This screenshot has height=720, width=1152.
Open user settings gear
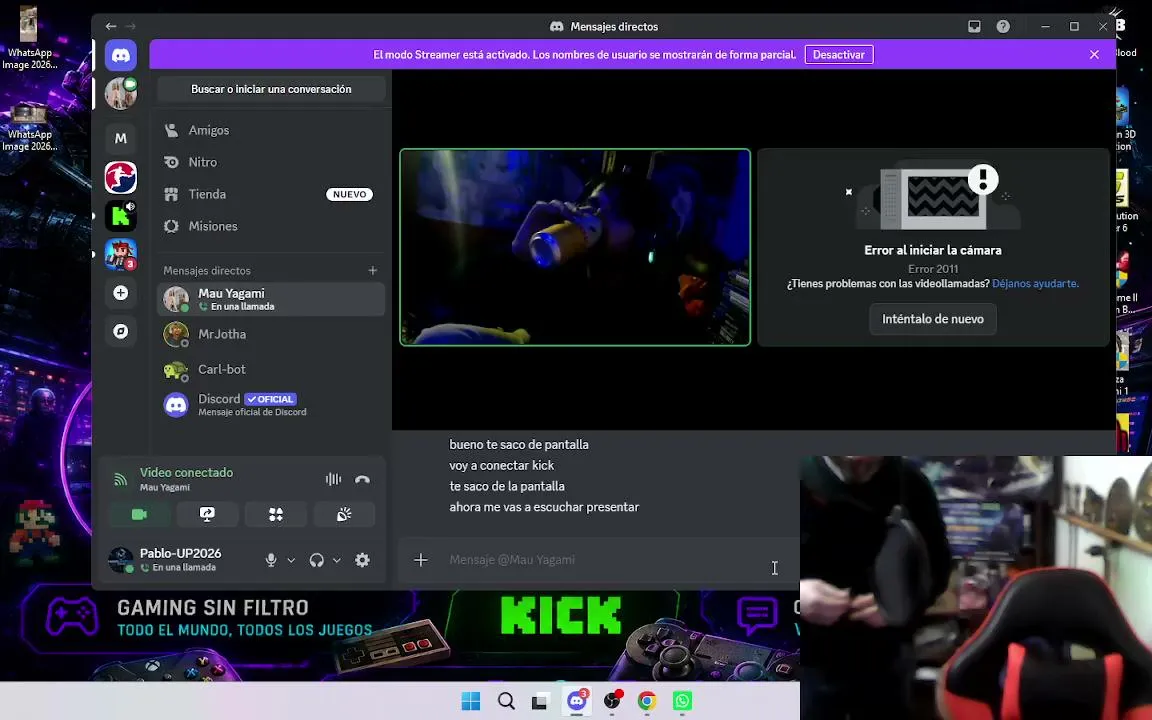[x=362, y=560]
